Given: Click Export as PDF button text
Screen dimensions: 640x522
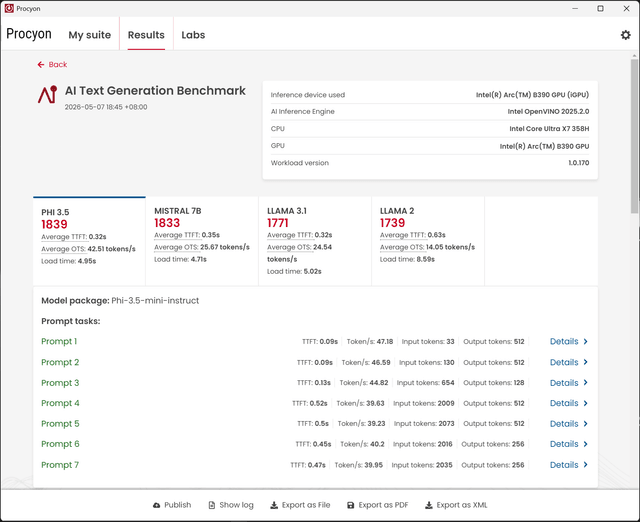Looking at the screenshot, I should (x=383, y=505).
